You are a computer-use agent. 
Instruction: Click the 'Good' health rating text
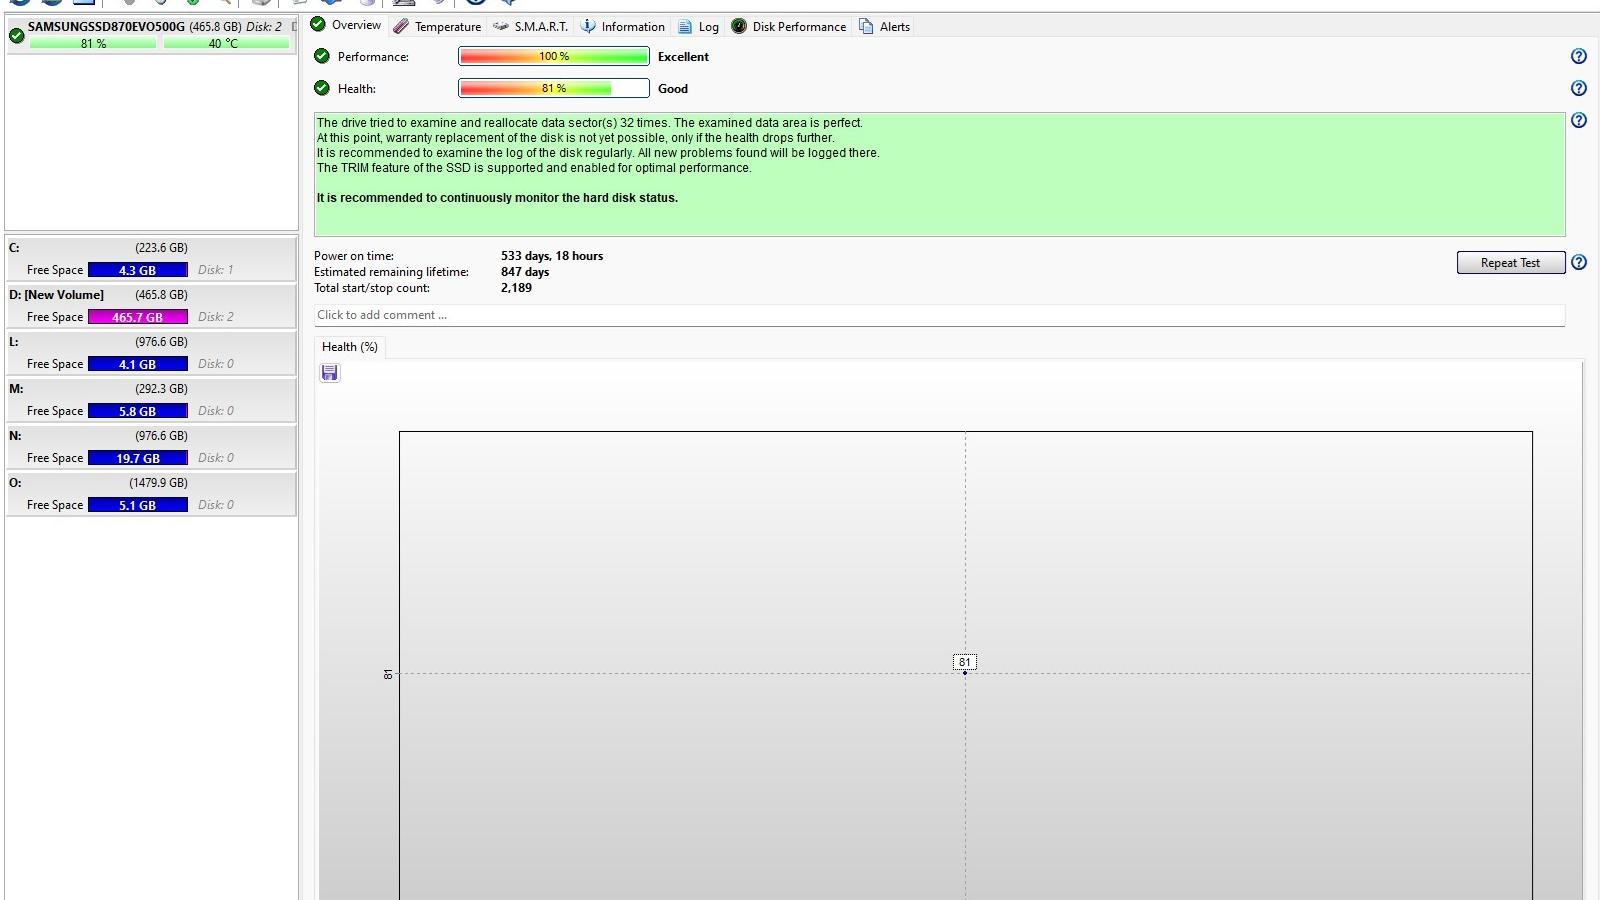[x=673, y=89]
